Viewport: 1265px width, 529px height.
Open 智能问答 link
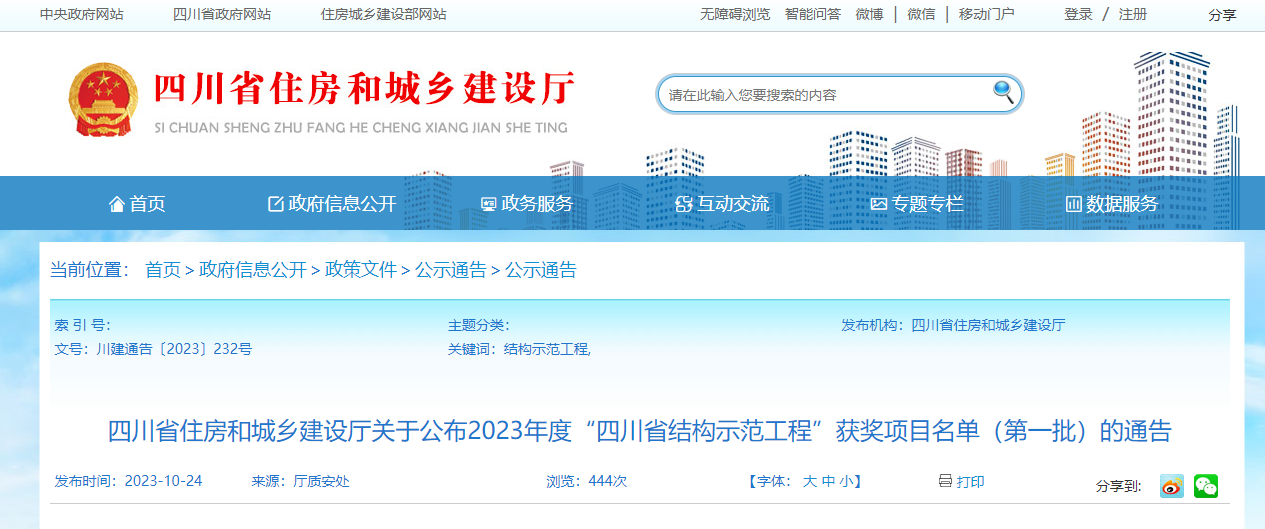point(813,14)
